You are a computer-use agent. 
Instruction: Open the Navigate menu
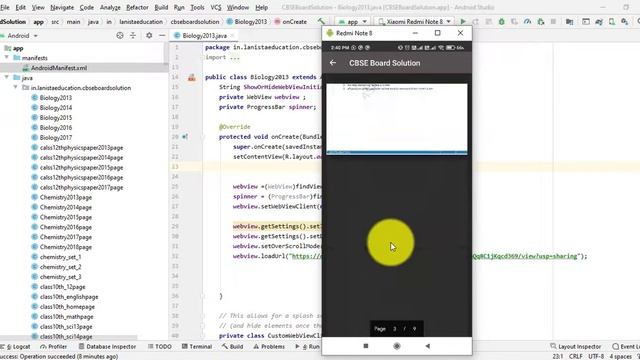62,7
